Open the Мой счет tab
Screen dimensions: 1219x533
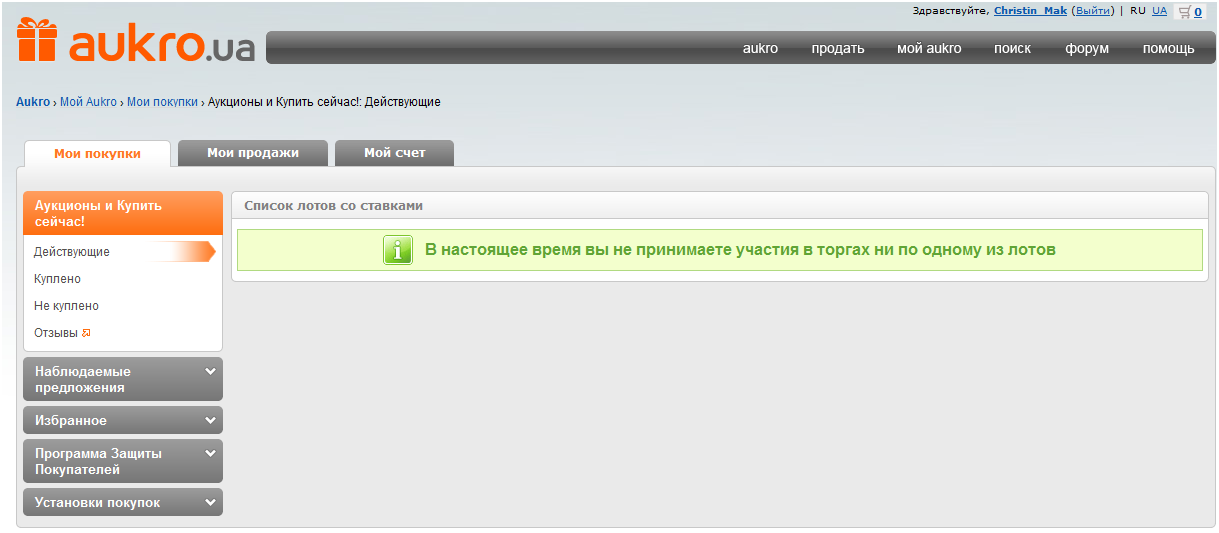pyautogui.click(x=395, y=153)
